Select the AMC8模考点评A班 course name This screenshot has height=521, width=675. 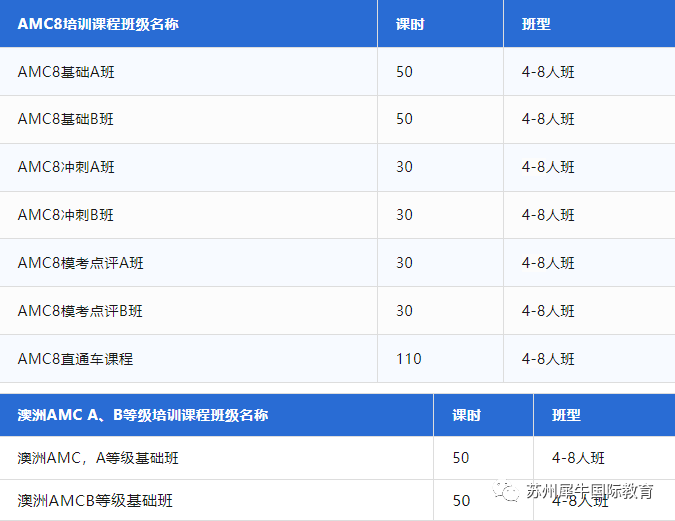(x=81, y=263)
